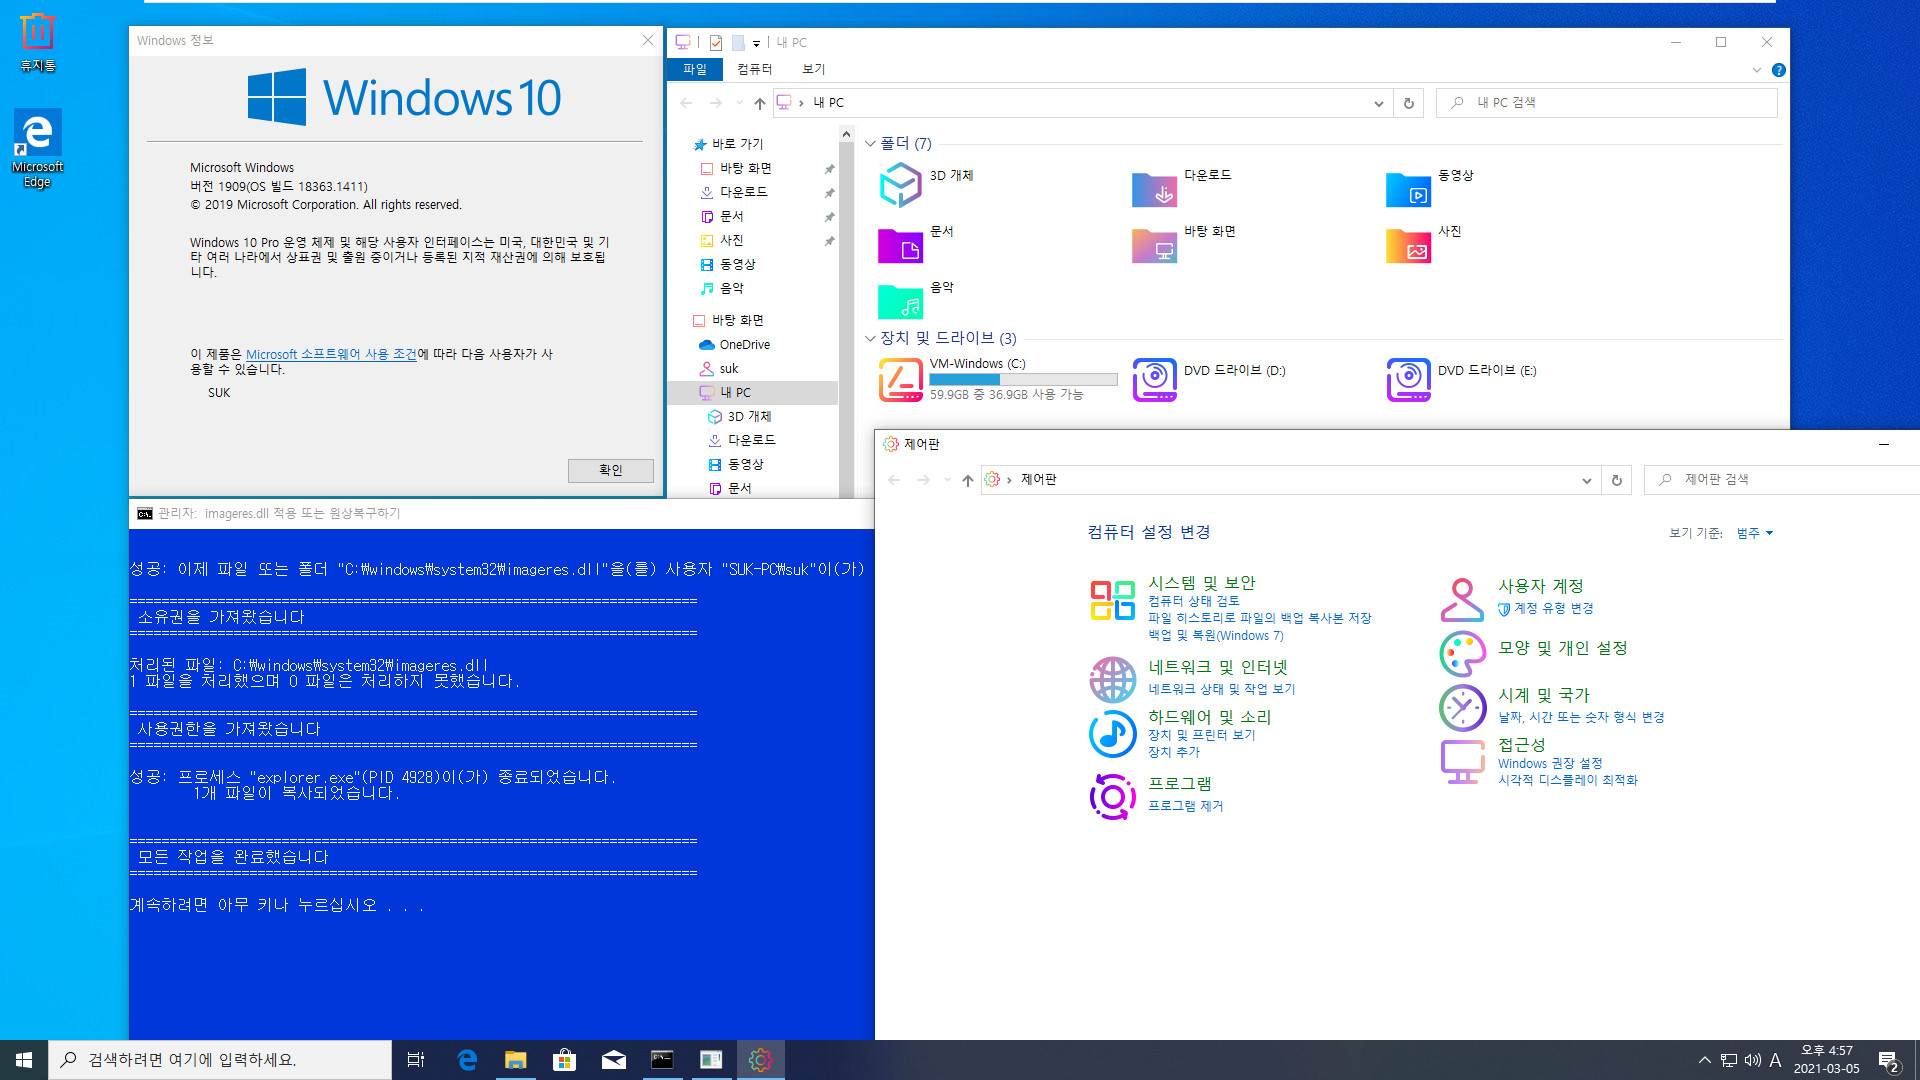Image resolution: width=1920 pixels, height=1080 pixels.
Task: Click 확인 button in Windows 정보
Action: click(611, 470)
